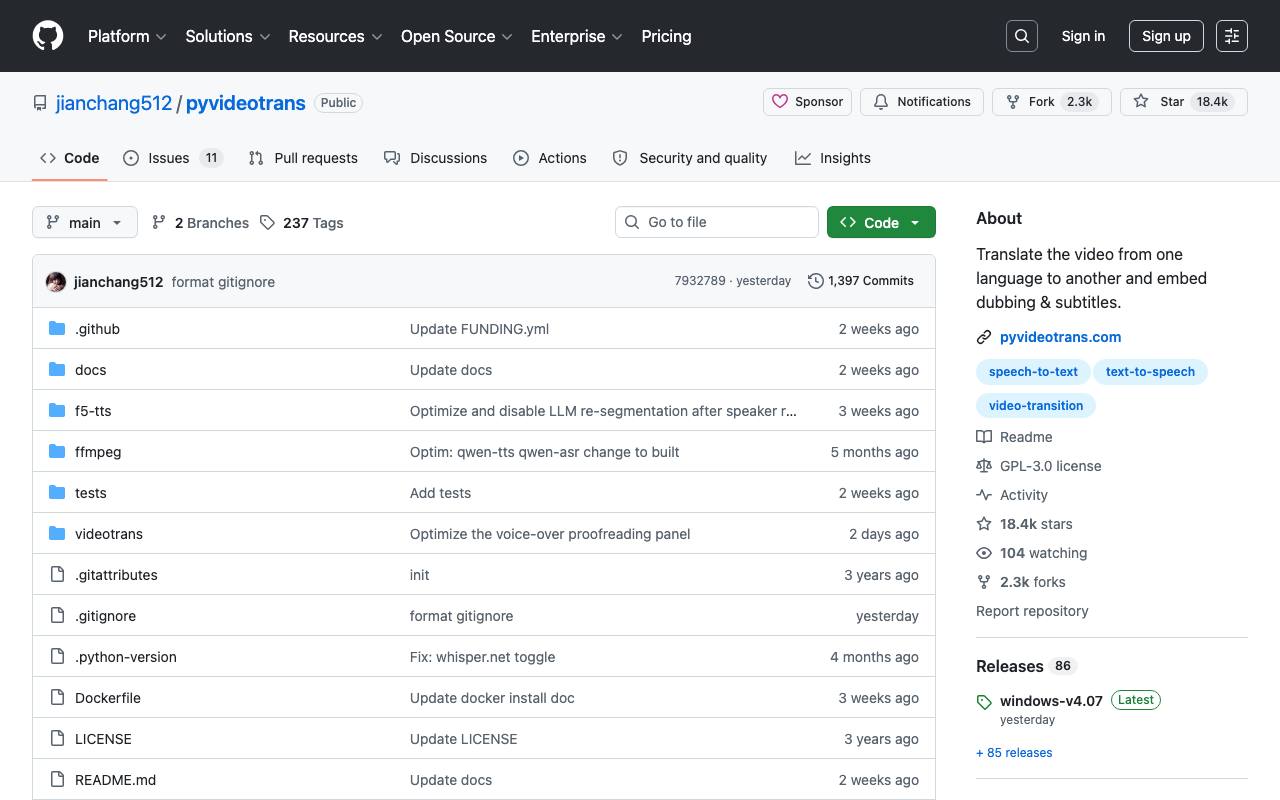Open the main branch selector dropdown
This screenshot has height=800, width=1280.
point(84,222)
